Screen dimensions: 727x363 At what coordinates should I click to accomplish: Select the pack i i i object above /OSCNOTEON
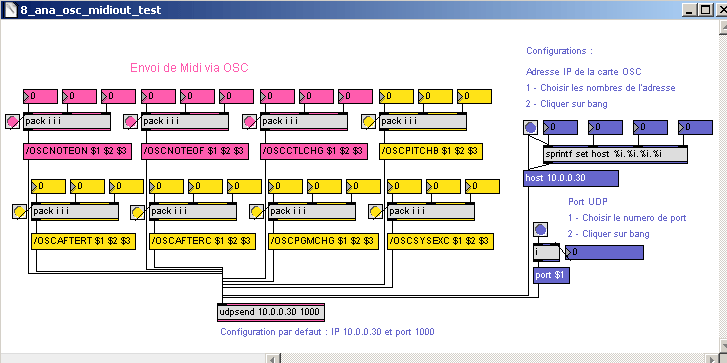67,121
